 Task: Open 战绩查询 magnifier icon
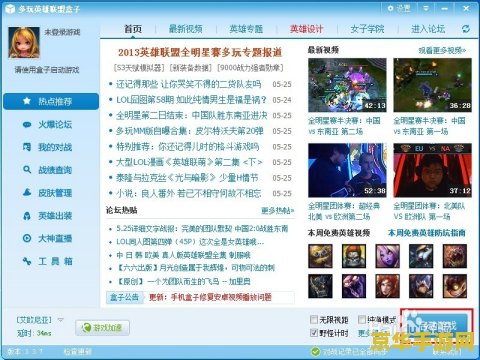[x=27, y=170]
